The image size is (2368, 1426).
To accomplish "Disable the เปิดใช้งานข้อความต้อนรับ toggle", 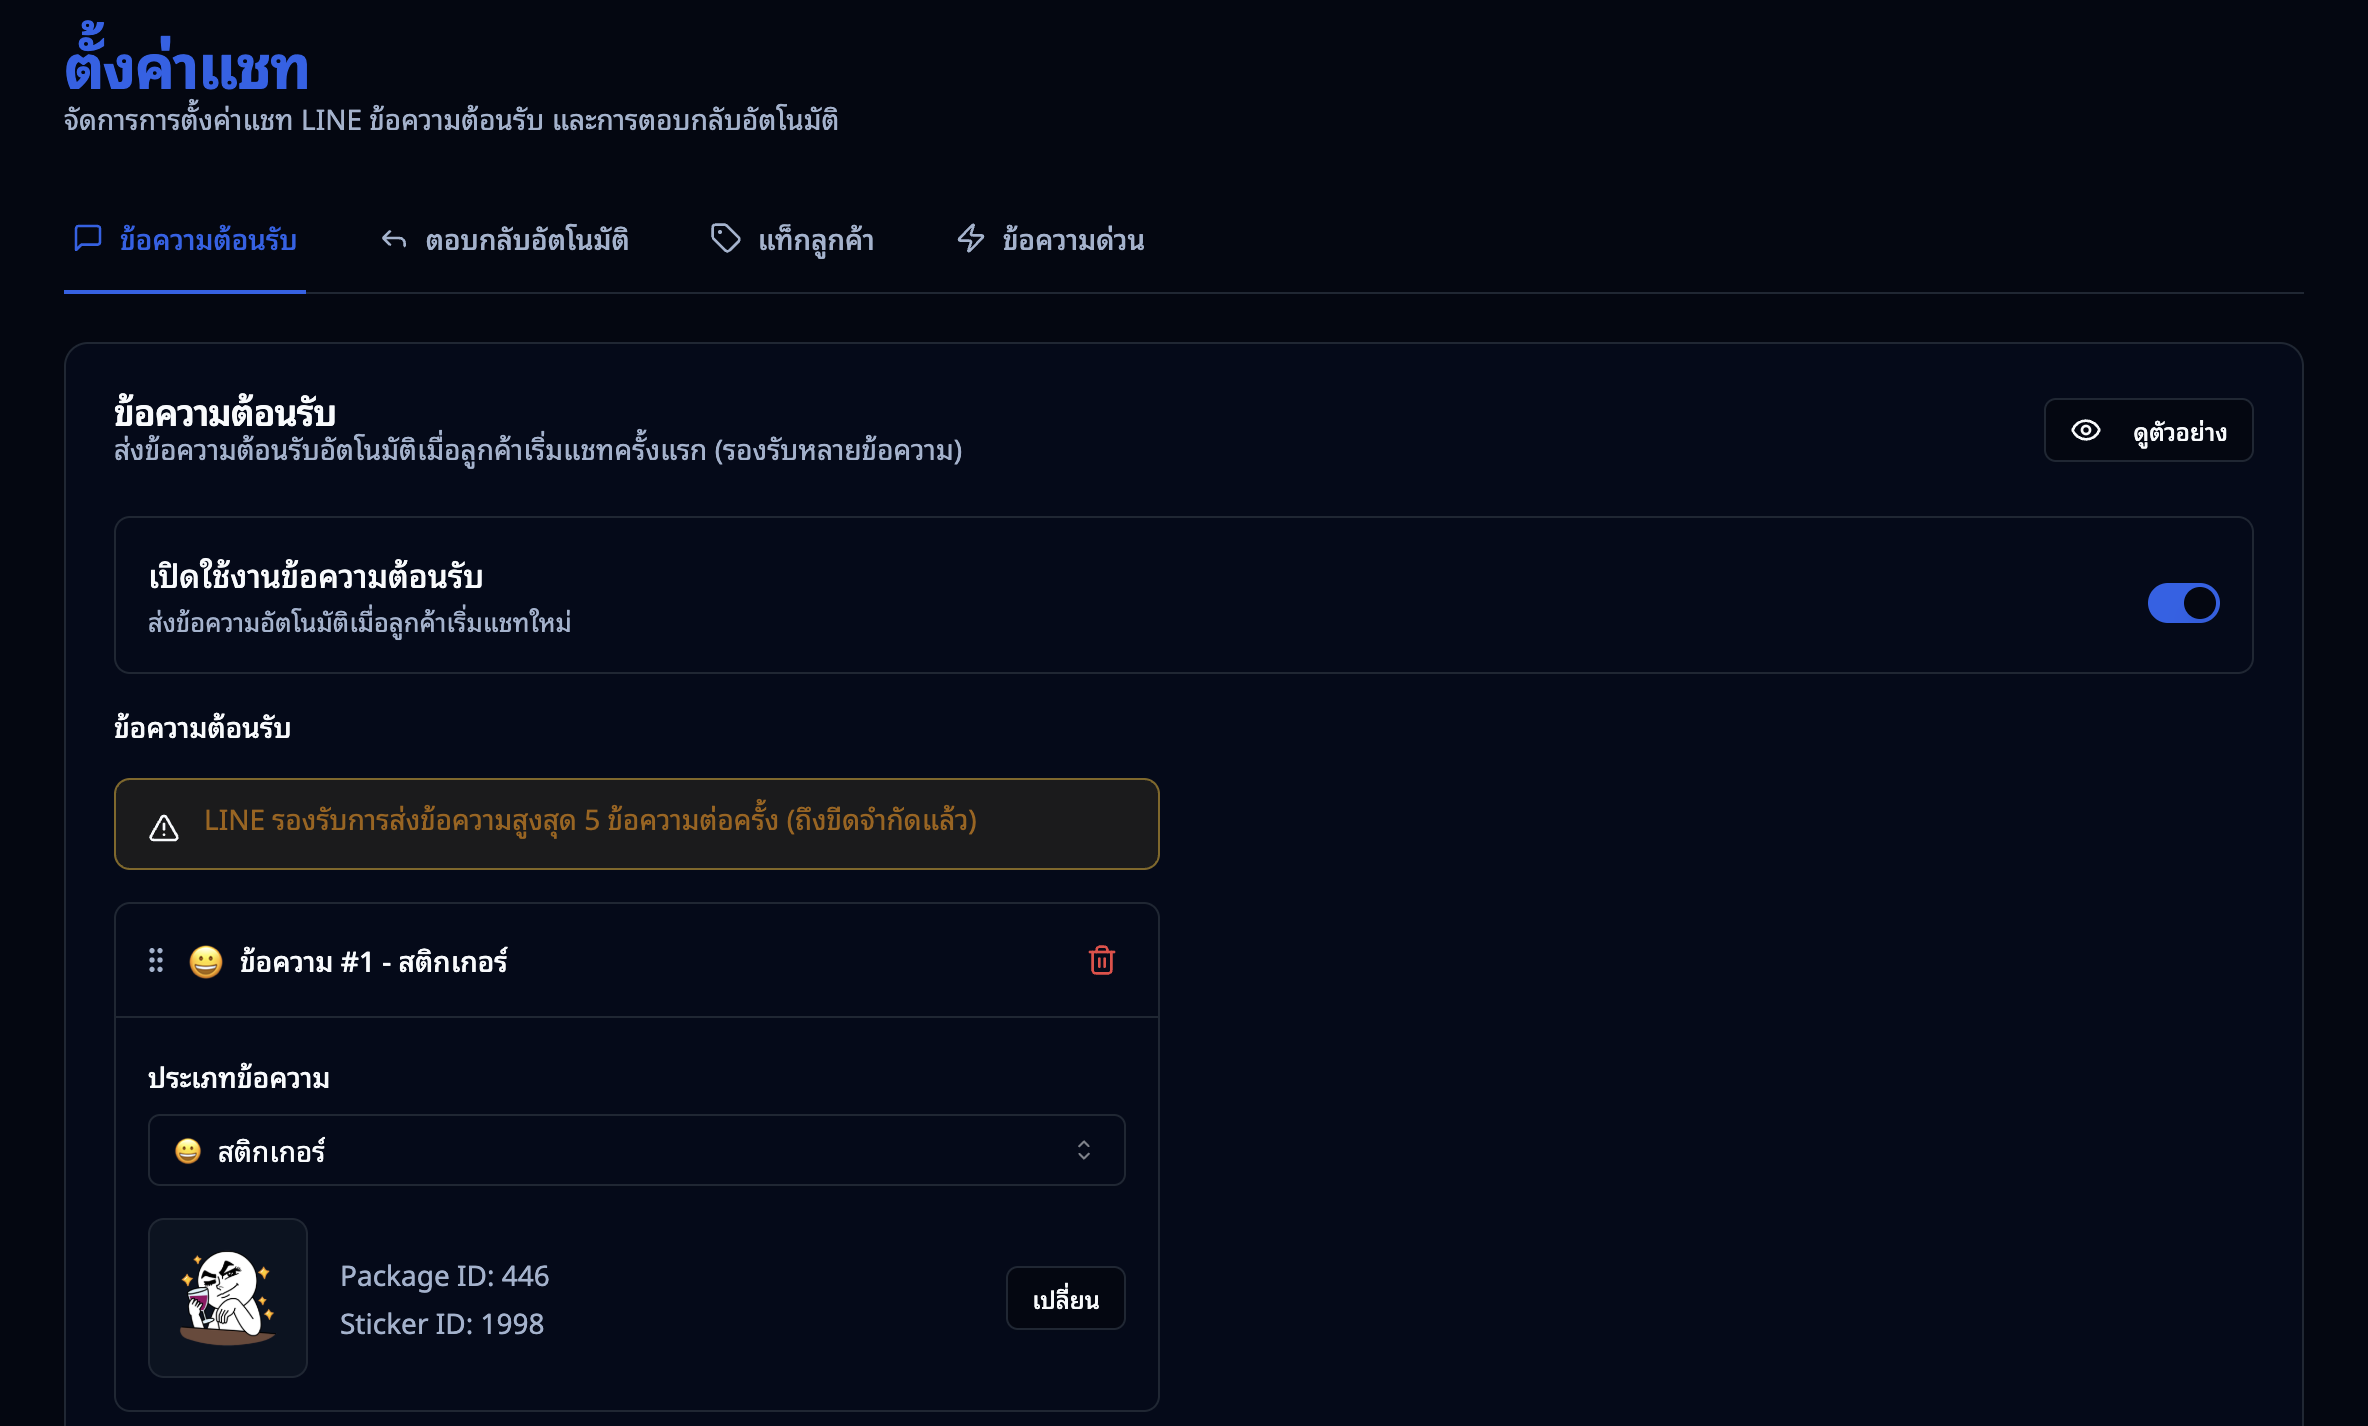I will [2183, 603].
